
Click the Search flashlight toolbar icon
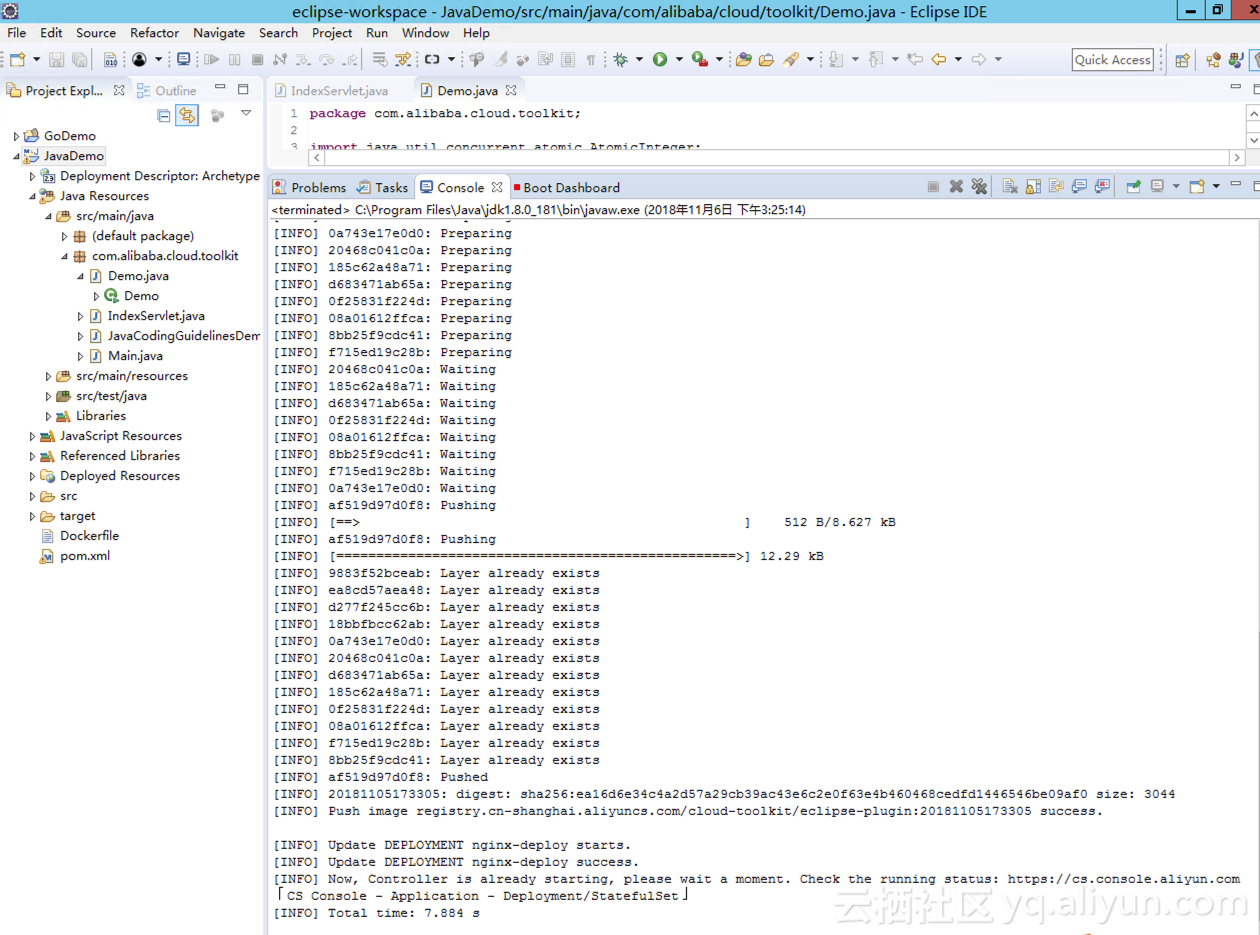pyautogui.click(x=791, y=60)
